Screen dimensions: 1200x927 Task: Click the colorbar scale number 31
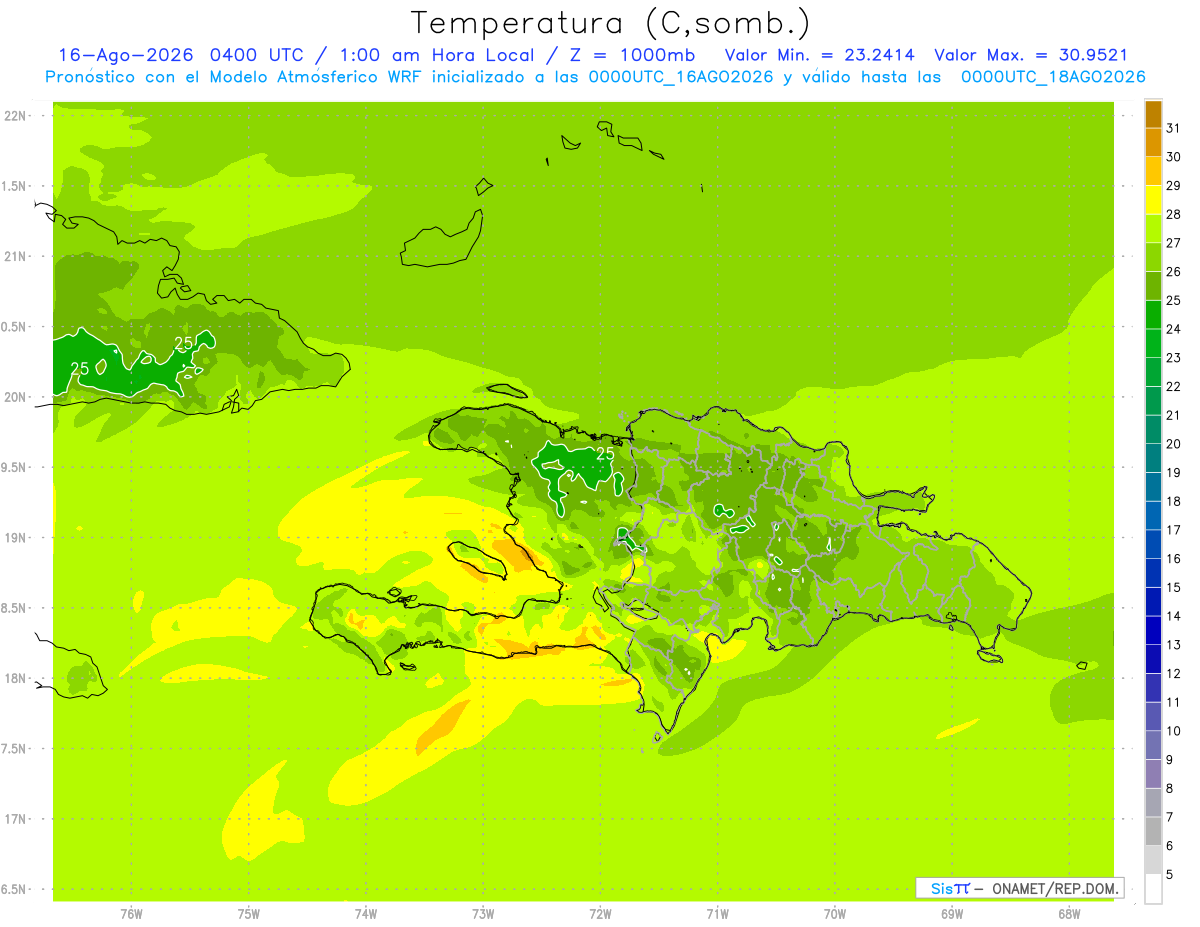[1174, 128]
